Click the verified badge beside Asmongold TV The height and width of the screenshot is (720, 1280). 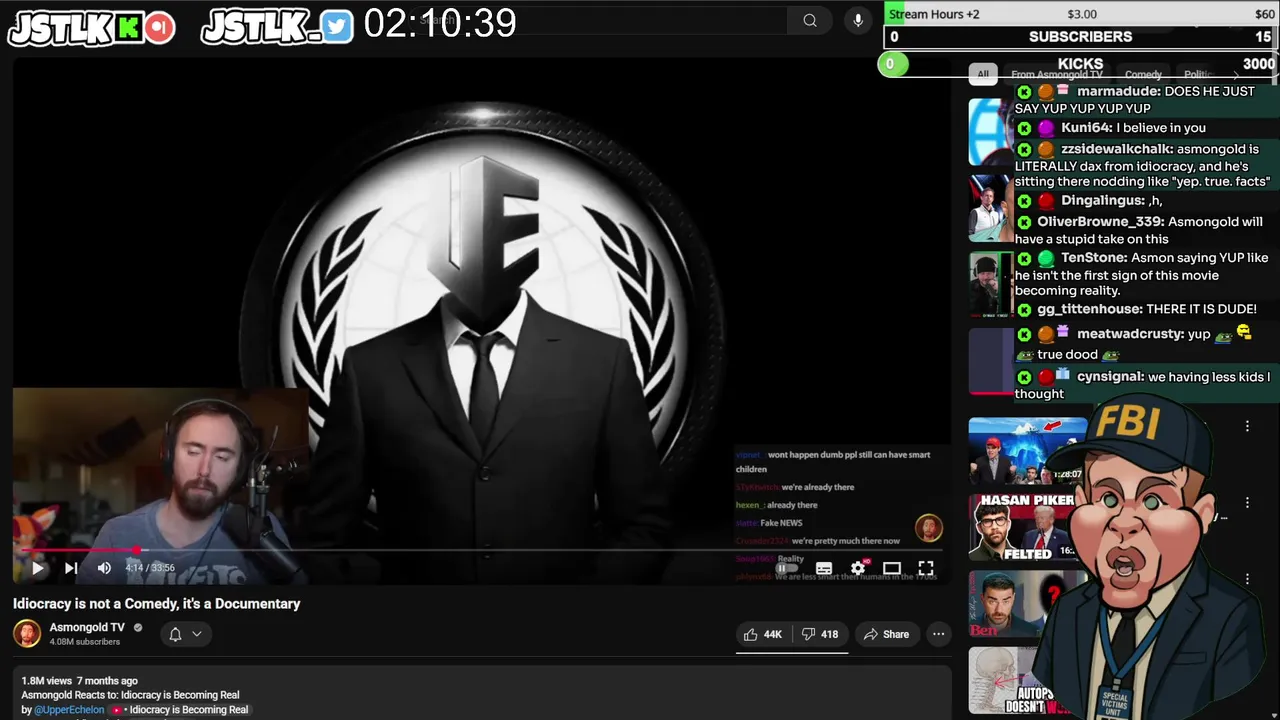138,628
